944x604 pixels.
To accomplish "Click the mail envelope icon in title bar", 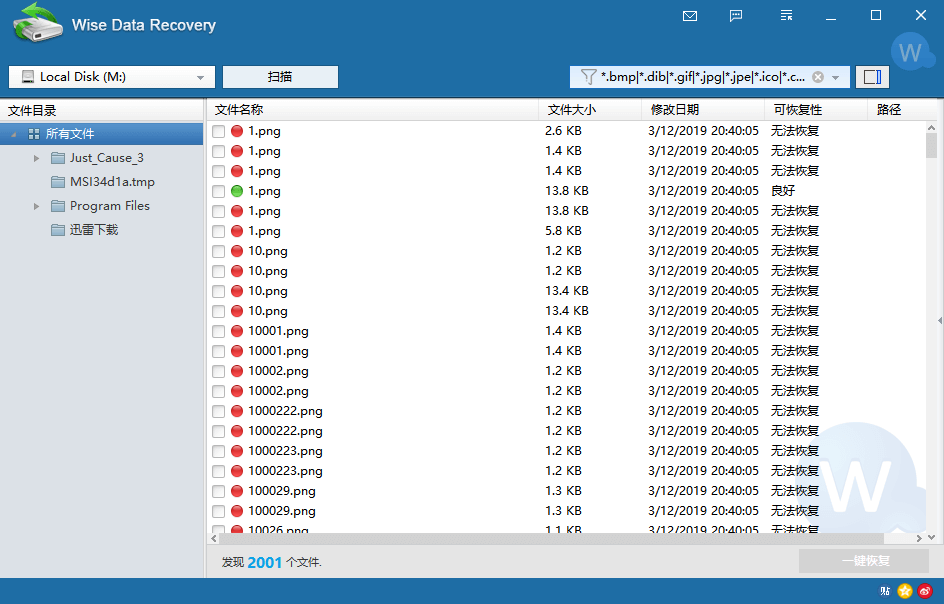I will coord(689,16).
